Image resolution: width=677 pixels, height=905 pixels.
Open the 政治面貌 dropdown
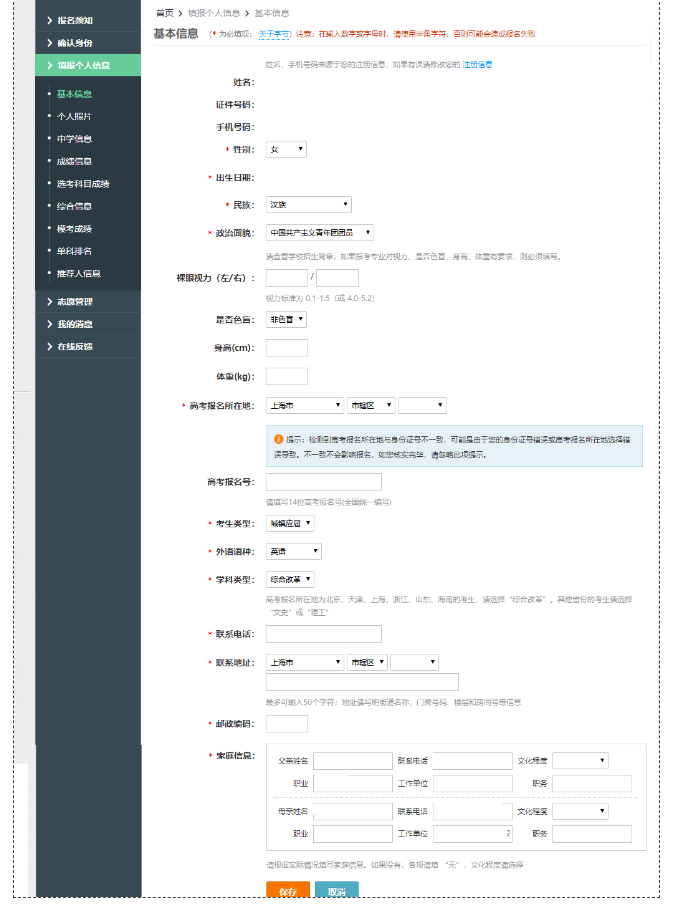pos(320,233)
